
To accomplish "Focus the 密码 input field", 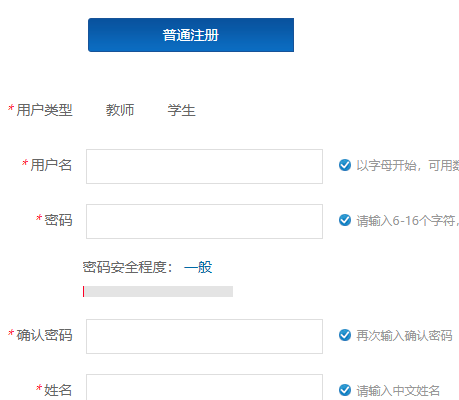I will click(204, 221).
